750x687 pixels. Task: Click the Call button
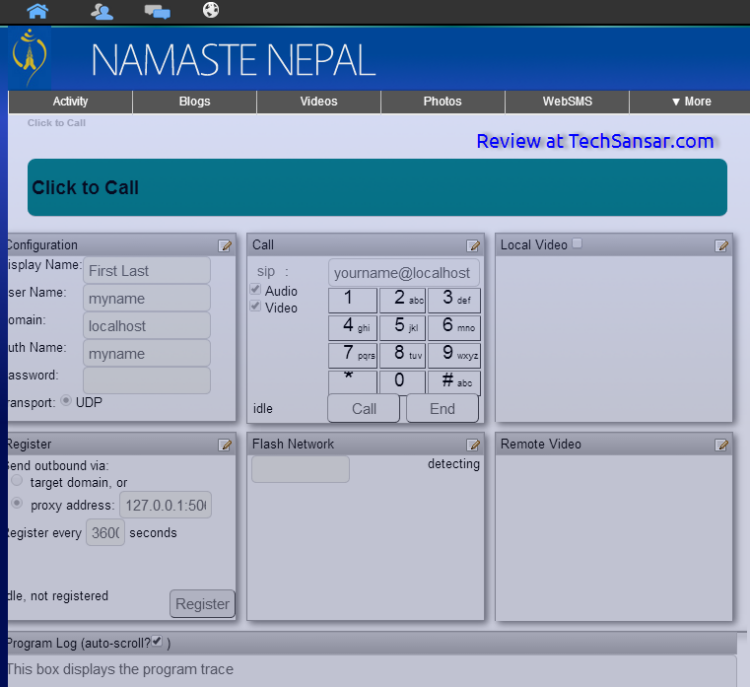coord(364,409)
